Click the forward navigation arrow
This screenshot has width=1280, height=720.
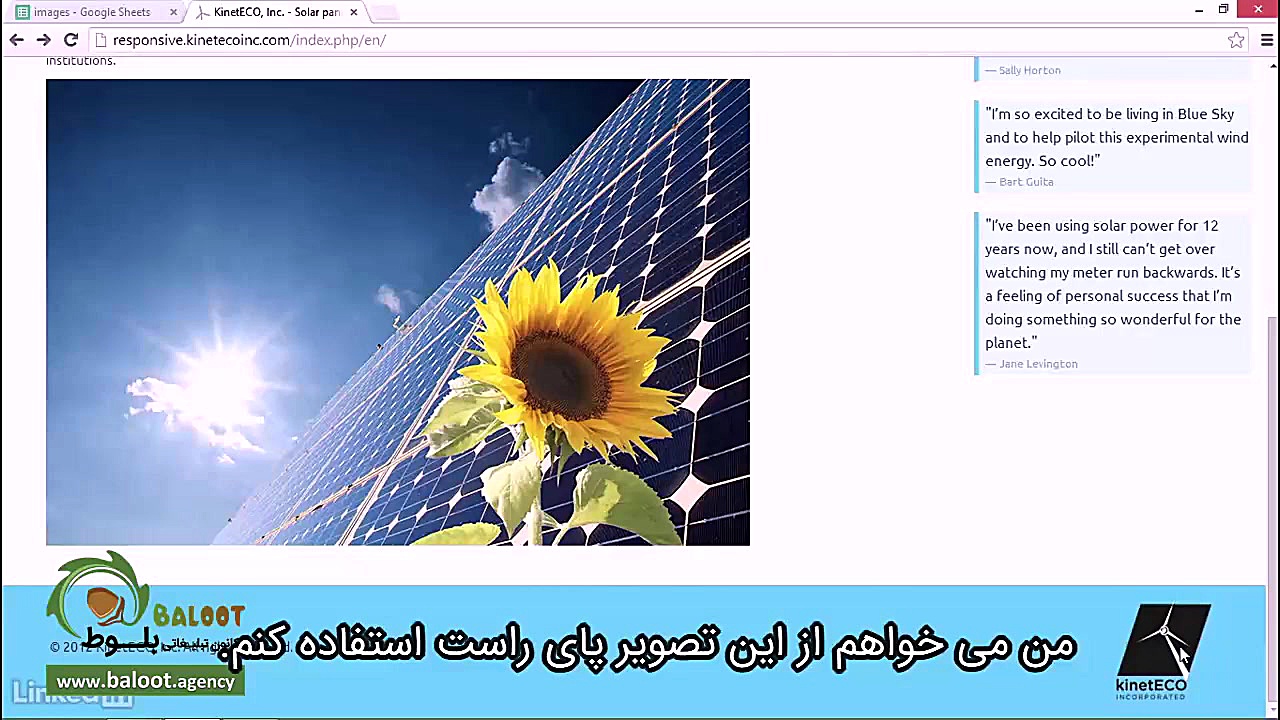[43, 40]
